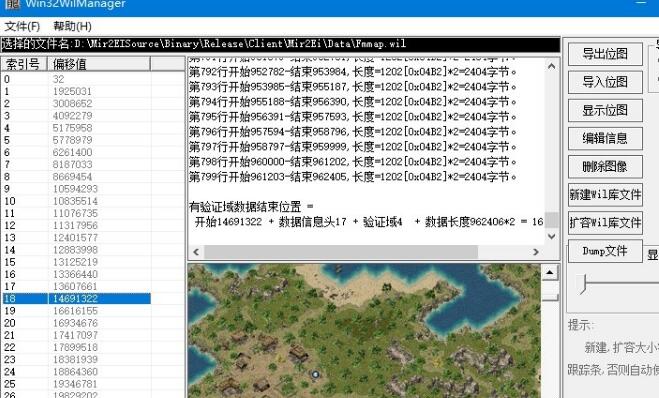The width and height of the screenshot is (659, 398).
Task: Click the log panel scroll up arrow
Action: [551, 66]
